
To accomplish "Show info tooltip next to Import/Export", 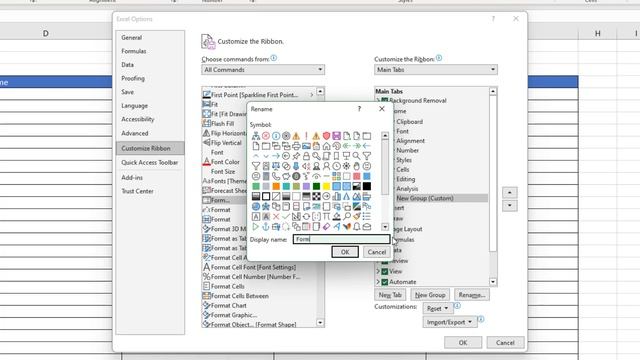I will click(x=481, y=320).
